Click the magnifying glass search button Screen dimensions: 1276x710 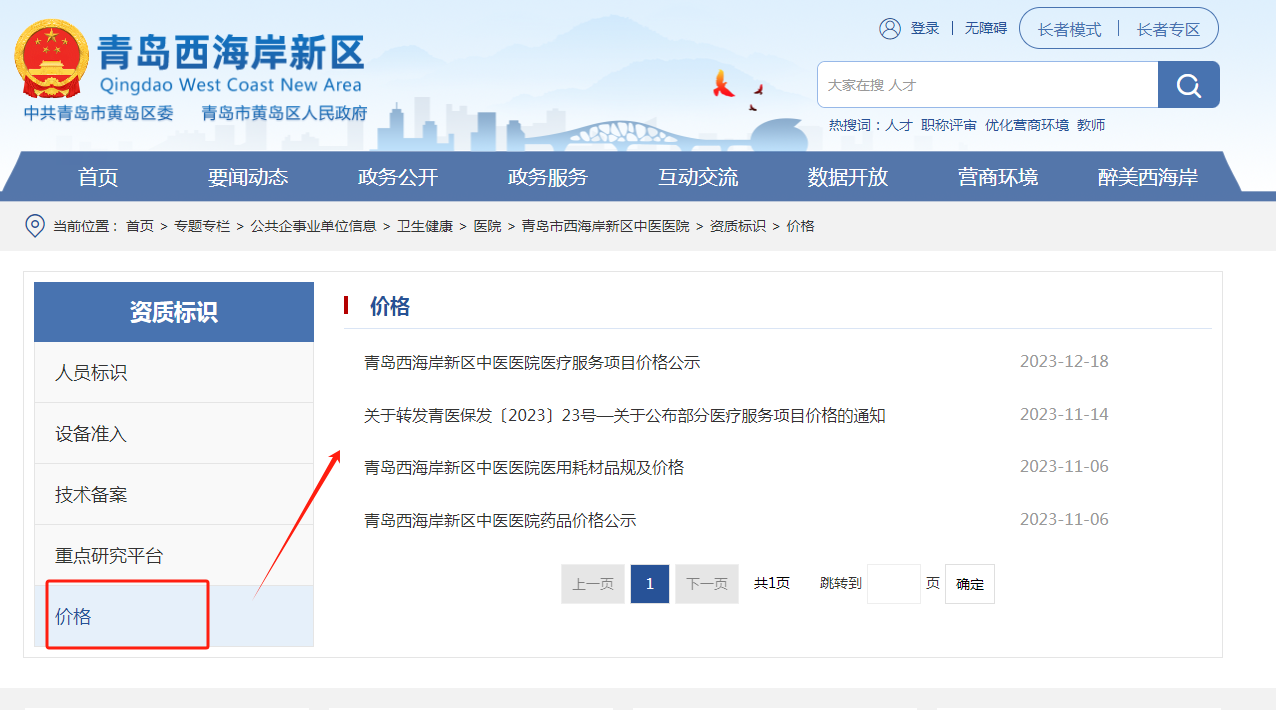[1188, 85]
